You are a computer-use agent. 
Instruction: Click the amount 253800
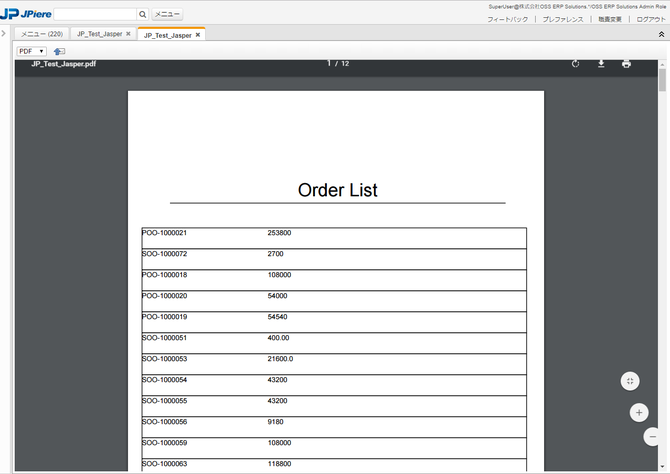click(279, 233)
